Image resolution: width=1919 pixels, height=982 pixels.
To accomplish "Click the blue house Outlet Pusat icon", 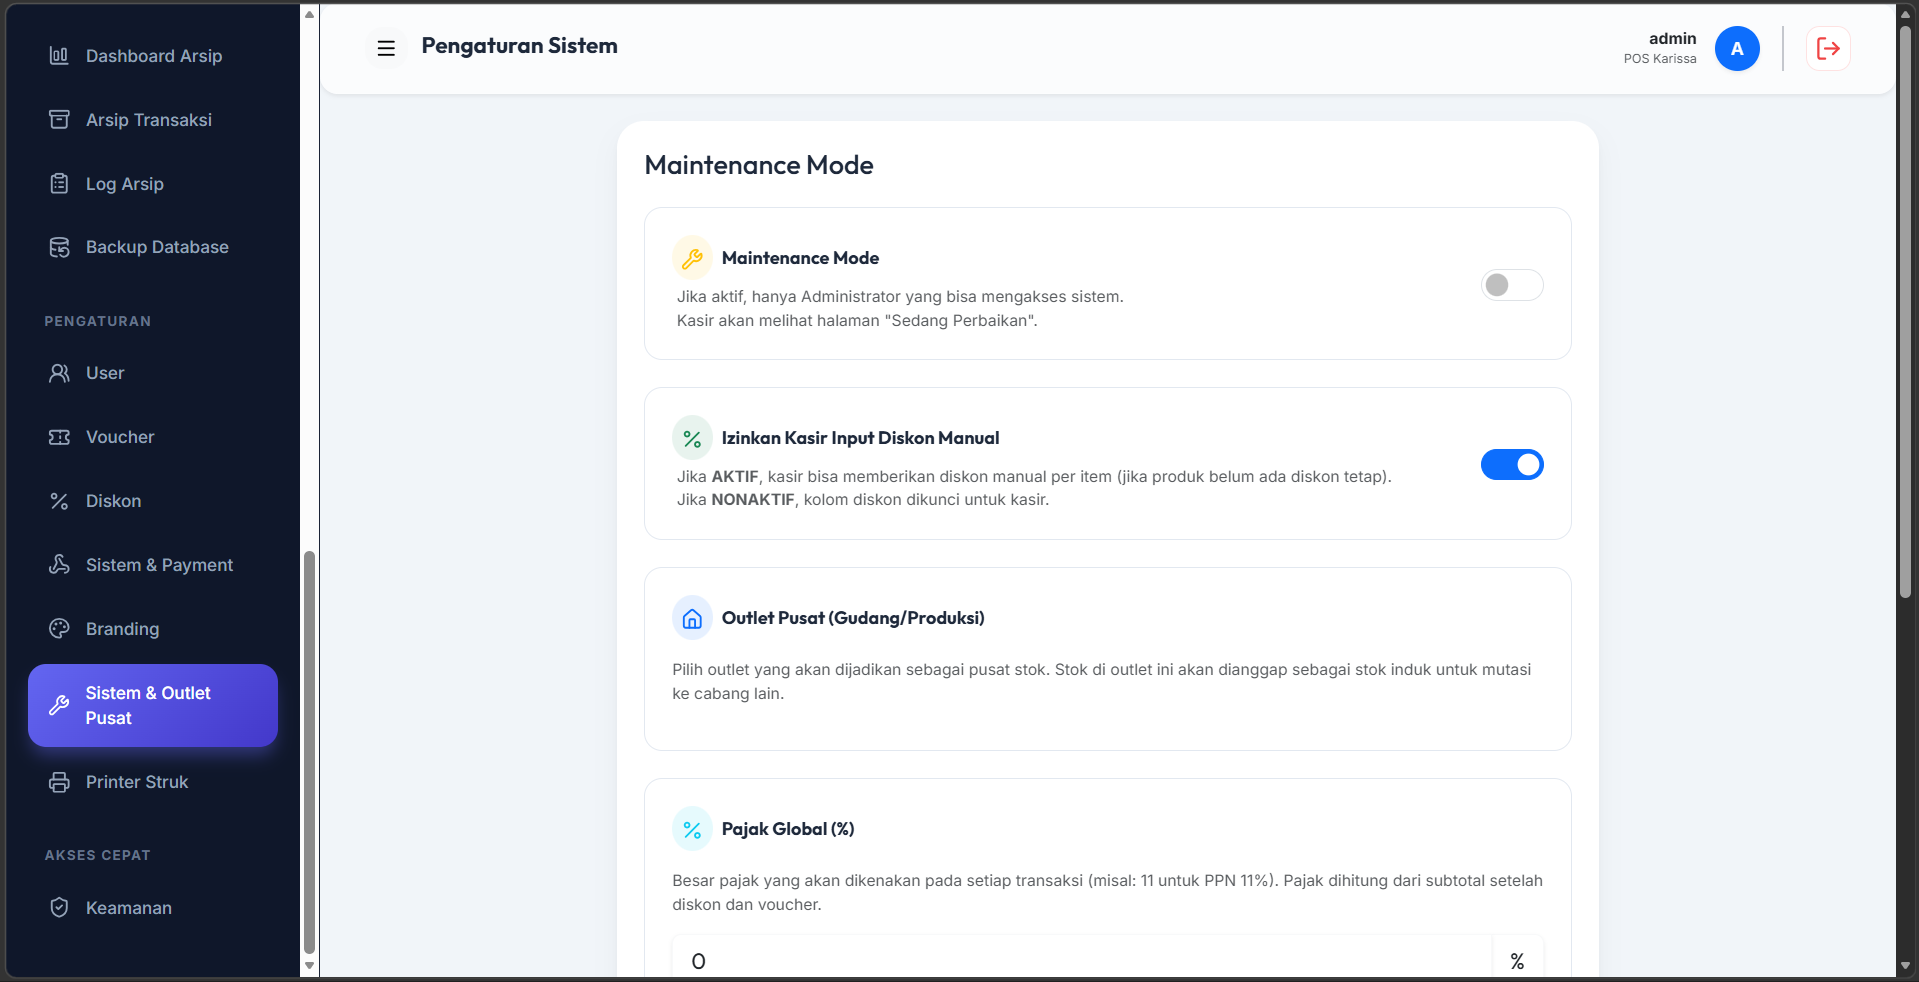I will [692, 619].
